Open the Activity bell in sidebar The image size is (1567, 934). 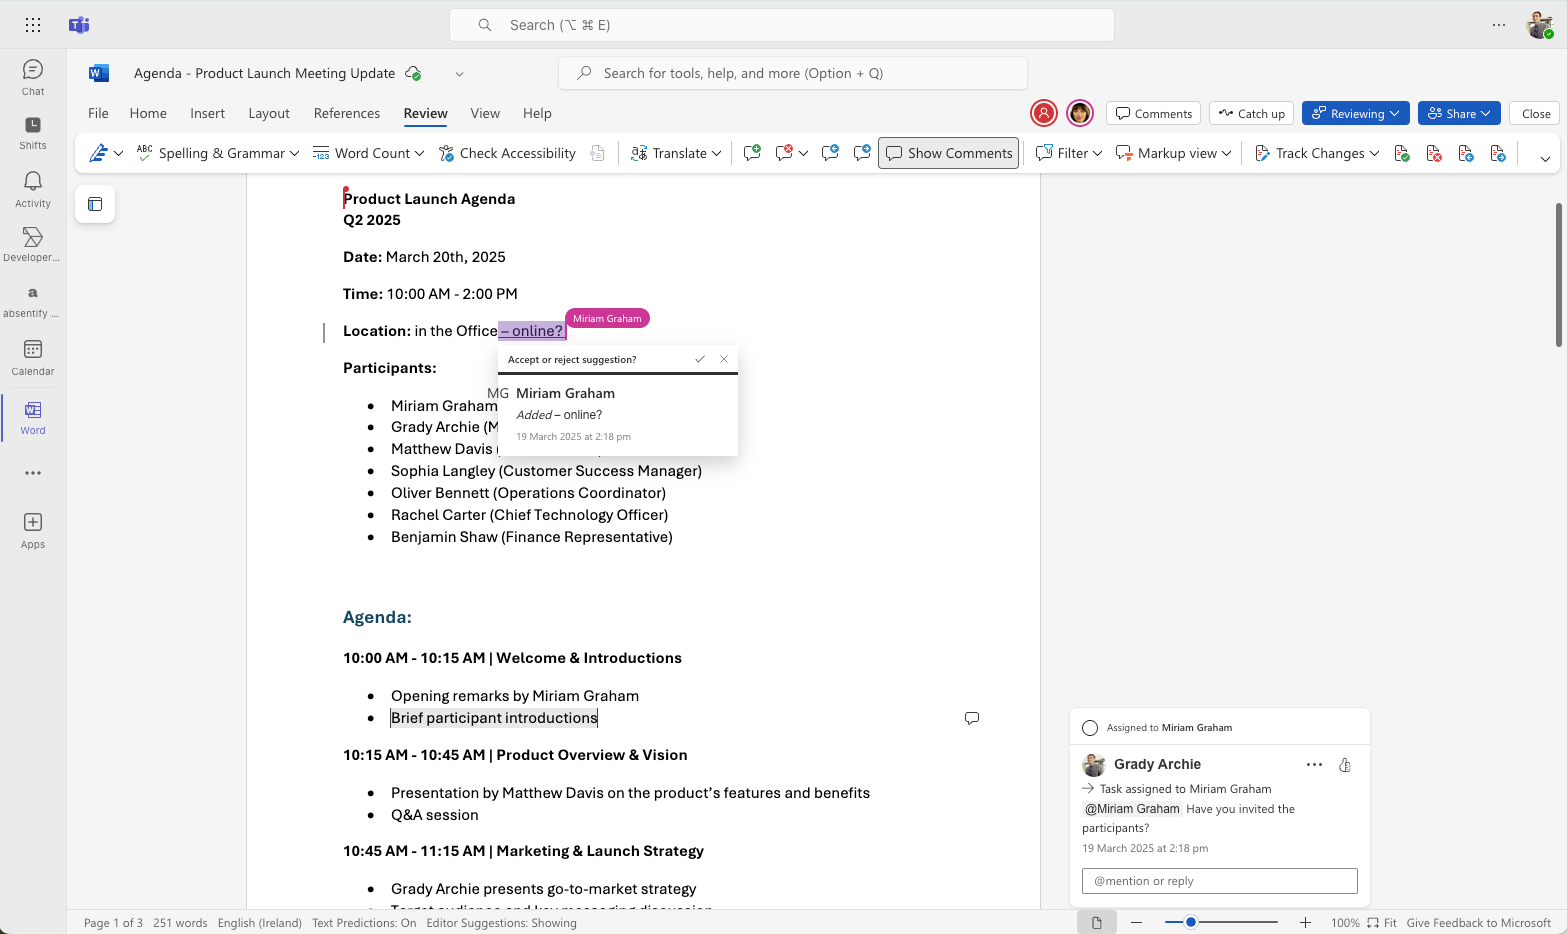(33, 189)
